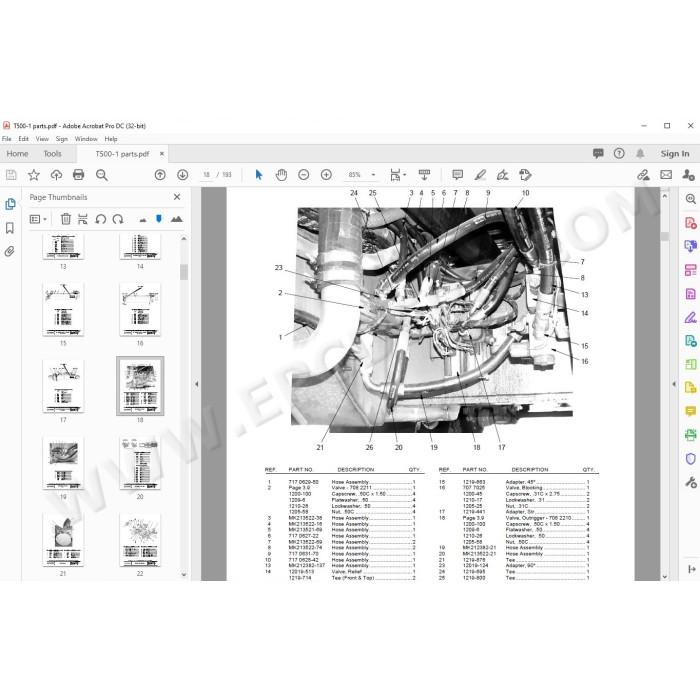Open the Attachments paperclip panel

10,251
